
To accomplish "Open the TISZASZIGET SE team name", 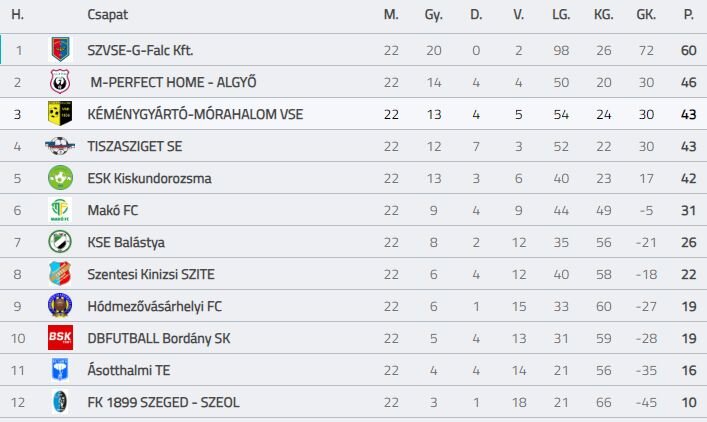I will tap(135, 146).
